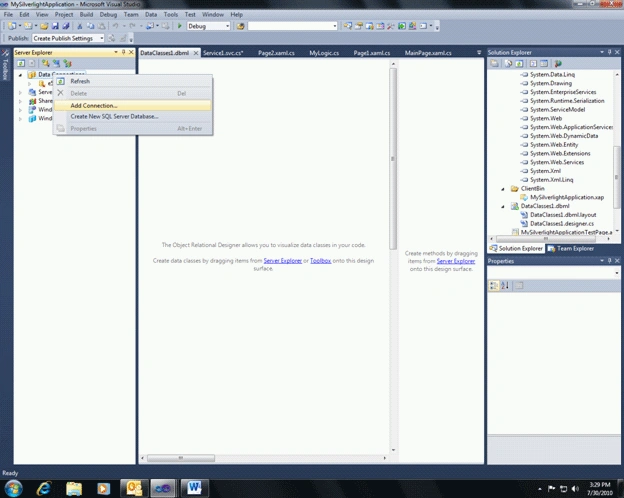624x498 pixels.
Task: Click the Cut scissors icon
Action: [x=80, y=26]
